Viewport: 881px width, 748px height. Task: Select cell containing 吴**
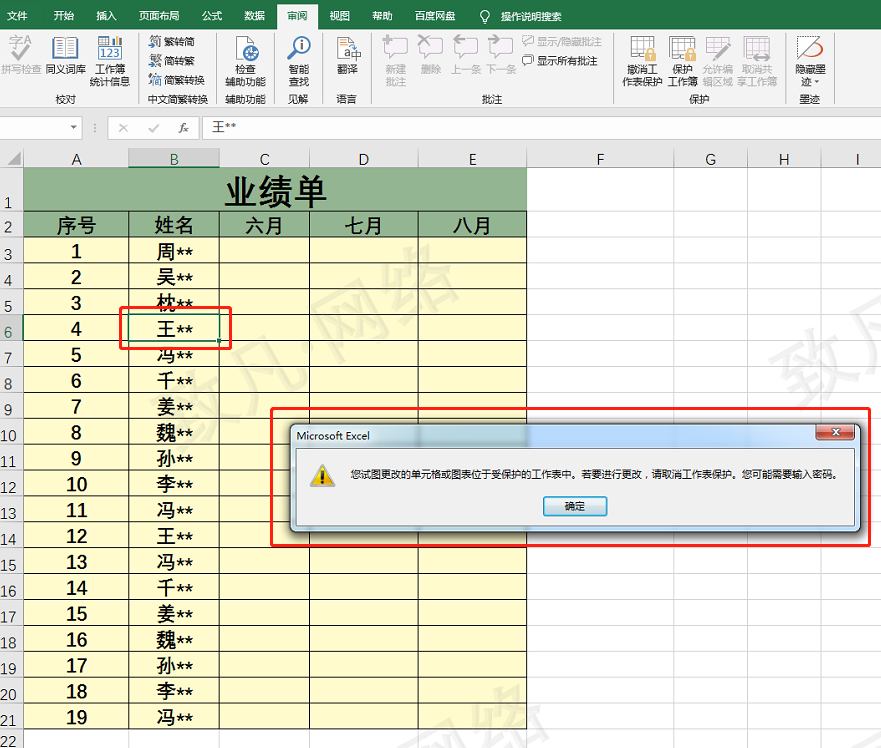[x=174, y=276]
